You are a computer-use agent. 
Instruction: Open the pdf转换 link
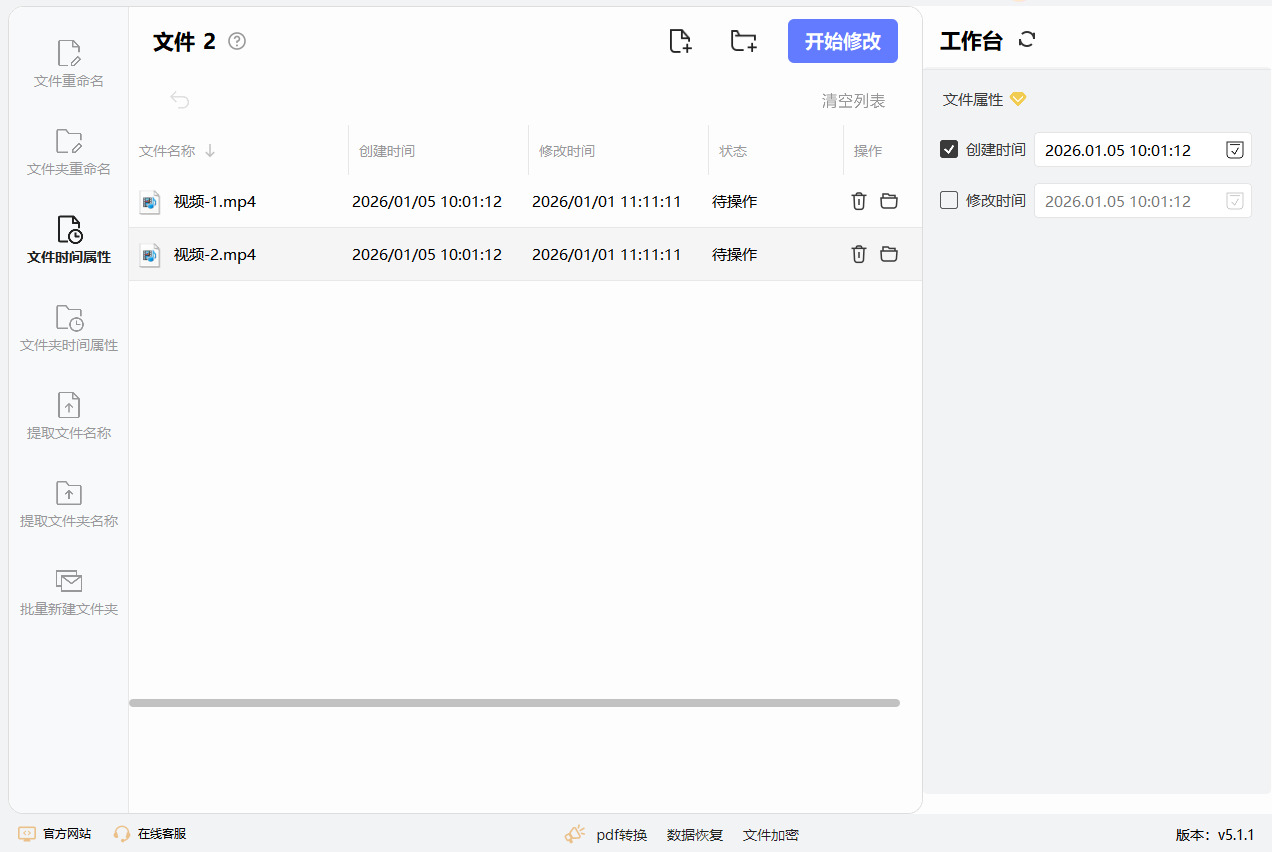pos(622,835)
